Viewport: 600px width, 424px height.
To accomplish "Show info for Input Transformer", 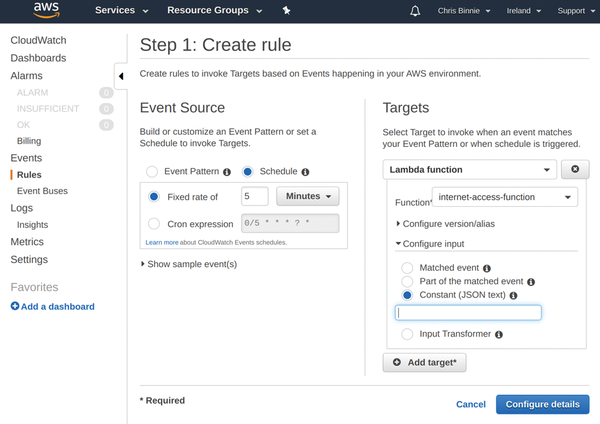I will (x=499, y=334).
